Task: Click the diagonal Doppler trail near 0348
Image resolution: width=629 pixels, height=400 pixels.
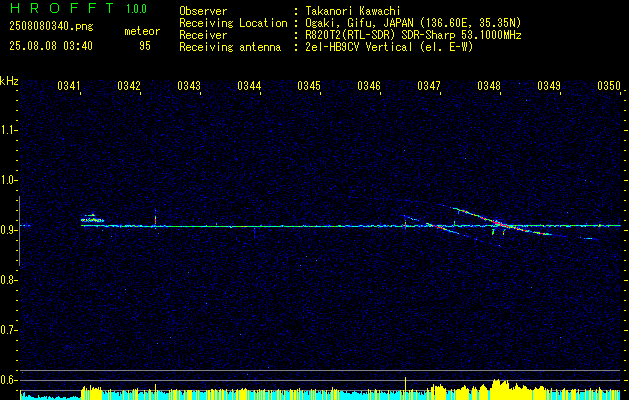Action: point(505,221)
